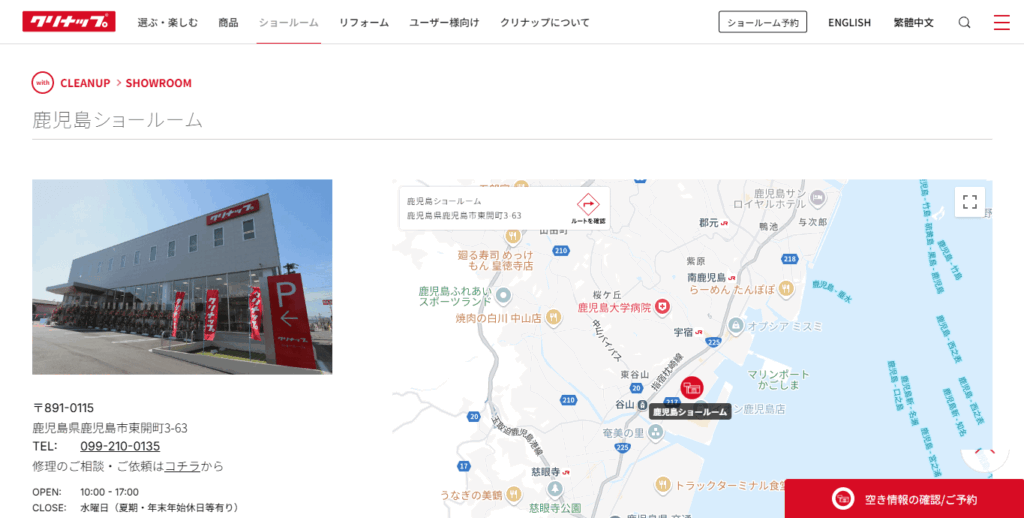
Task: Click the 鹿児島ショールーム map label tooltip
Action: coord(690,412)
